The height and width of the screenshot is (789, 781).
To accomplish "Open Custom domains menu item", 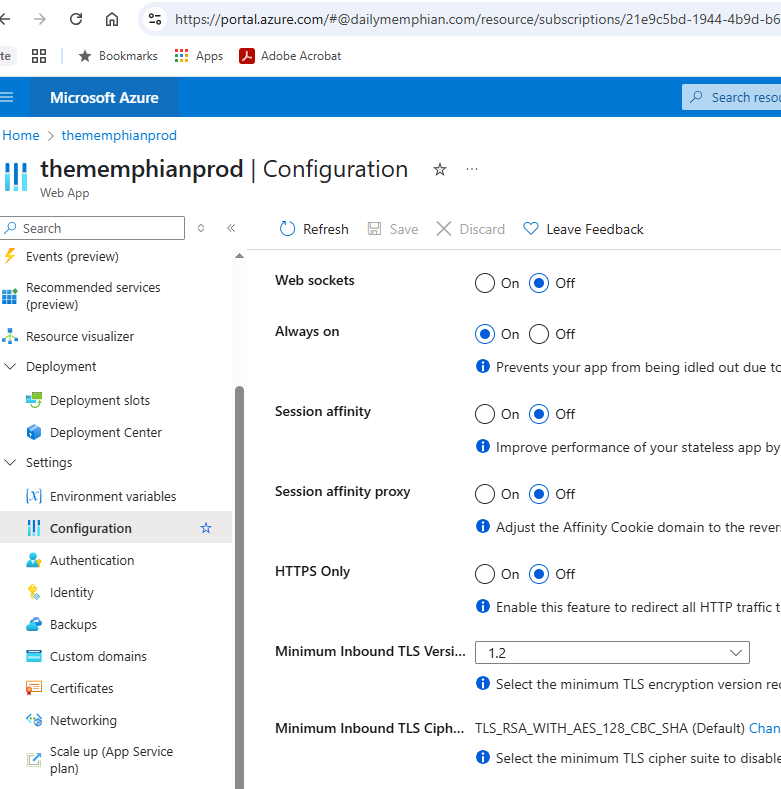I will 98,656.
